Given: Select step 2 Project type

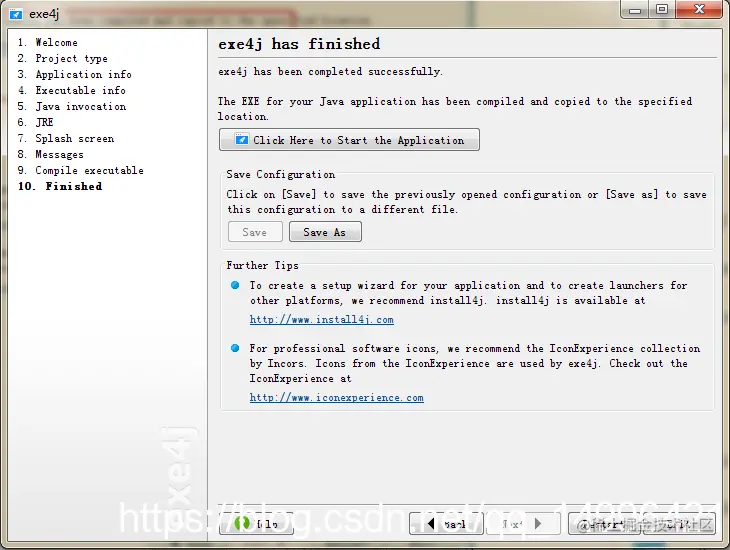Looking at the screenshot, I should [62, 58].
